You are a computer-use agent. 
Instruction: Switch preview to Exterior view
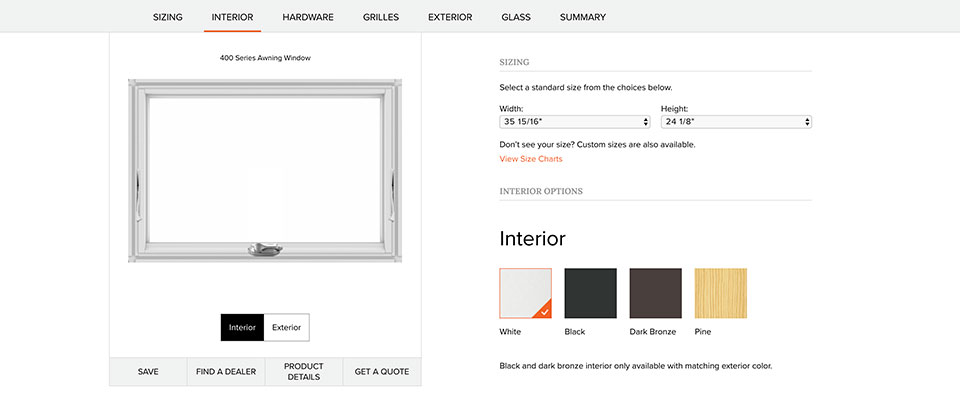pyautogui.click(x=287, y=327)
